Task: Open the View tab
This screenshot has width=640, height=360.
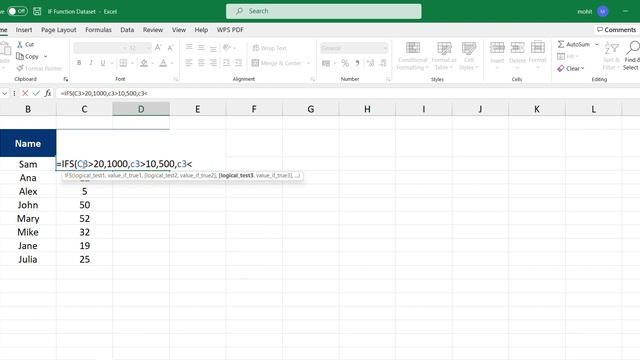Action: point(179,30)
